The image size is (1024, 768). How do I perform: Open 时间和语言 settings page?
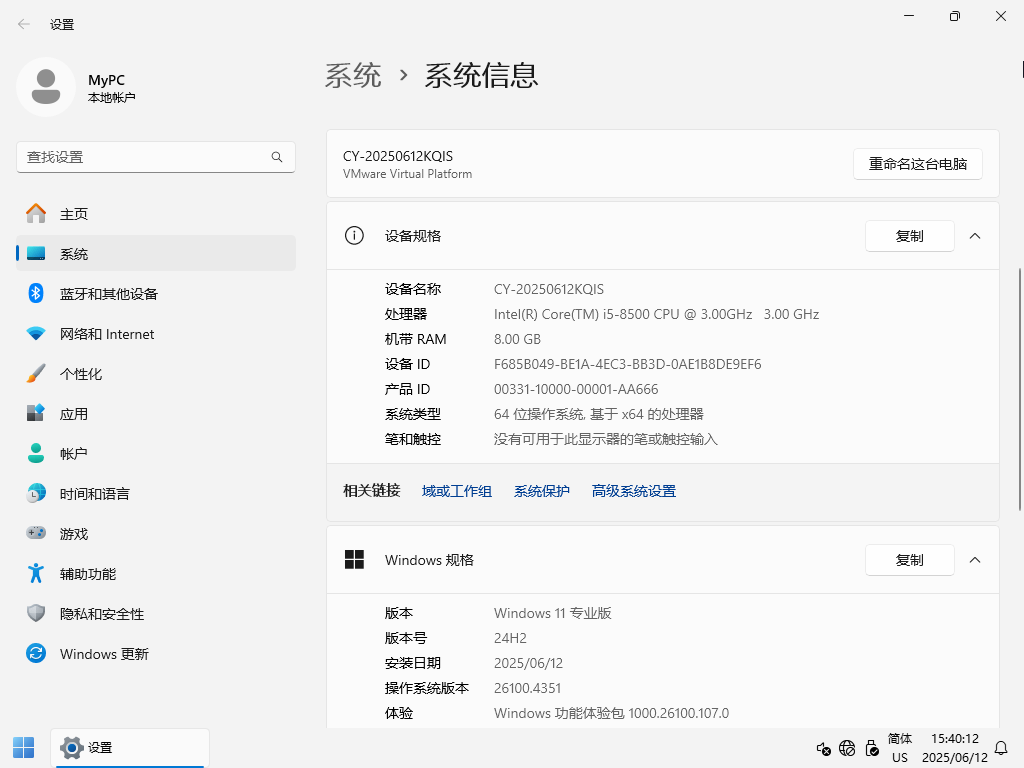click(x=156, y=493)
